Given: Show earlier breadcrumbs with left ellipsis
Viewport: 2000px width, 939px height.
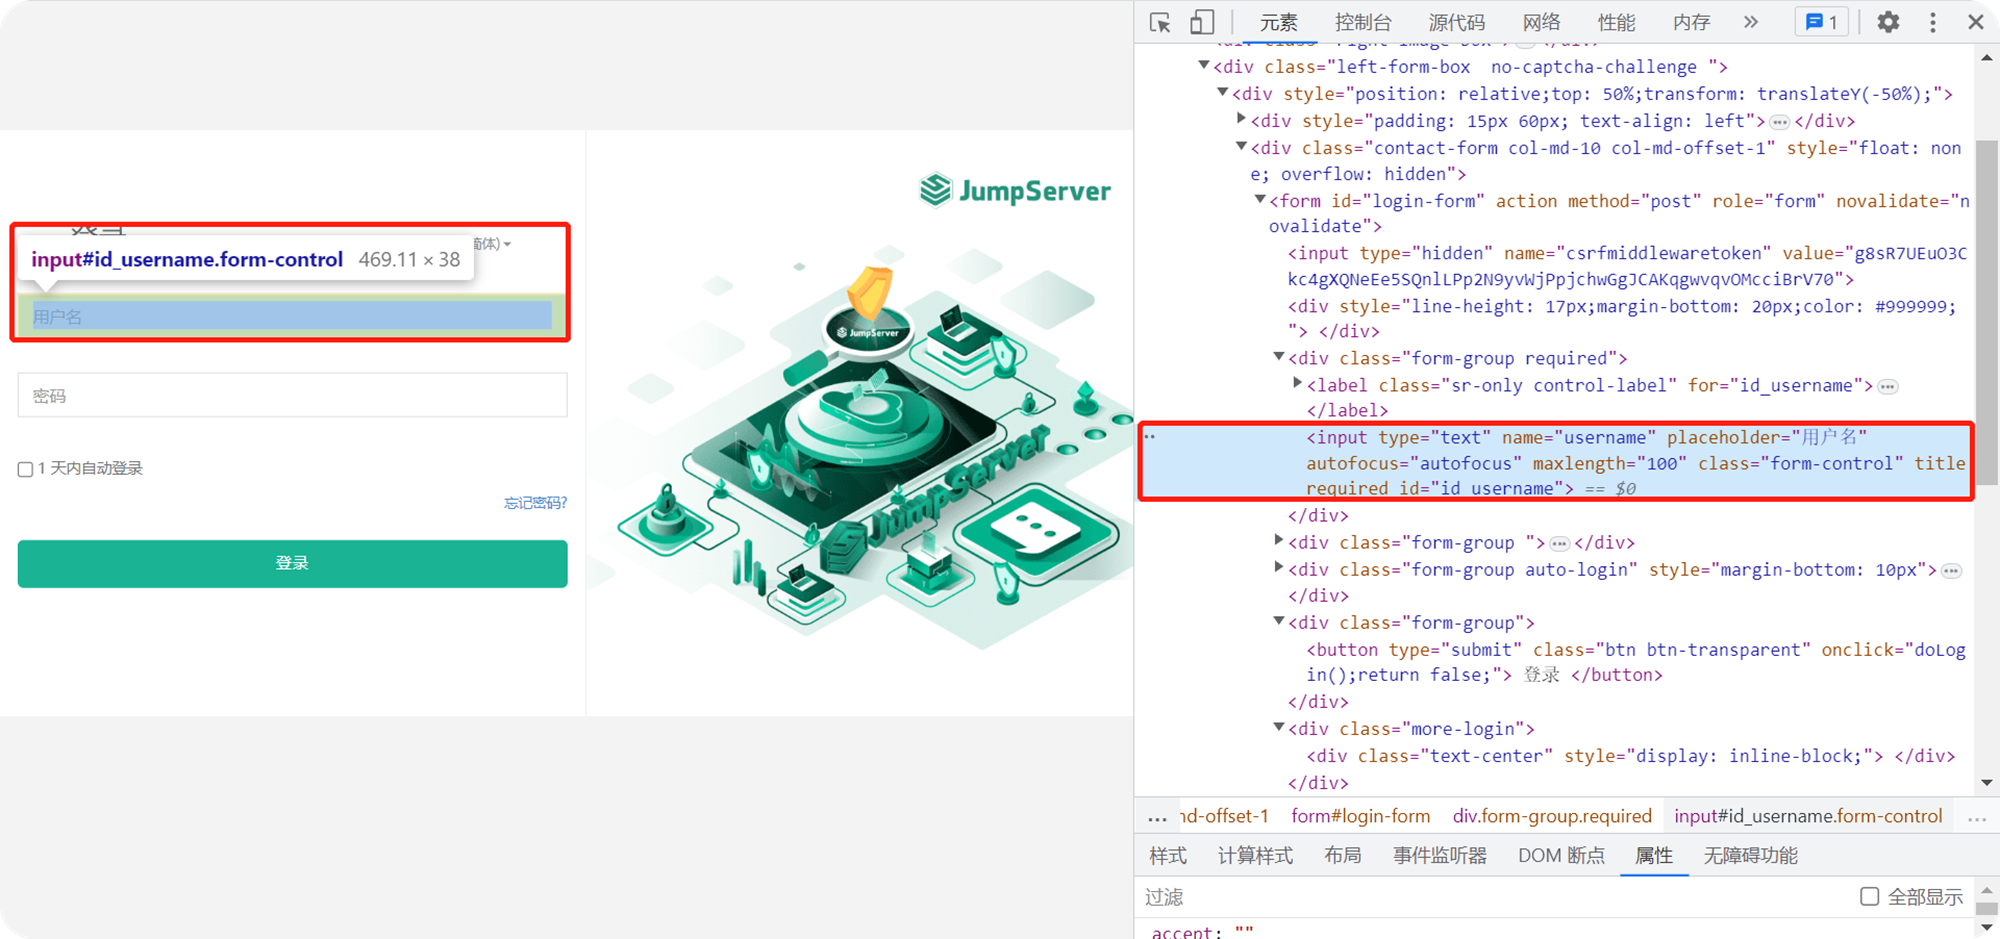Looking at the screenshot, I should tap(1157, 817).
